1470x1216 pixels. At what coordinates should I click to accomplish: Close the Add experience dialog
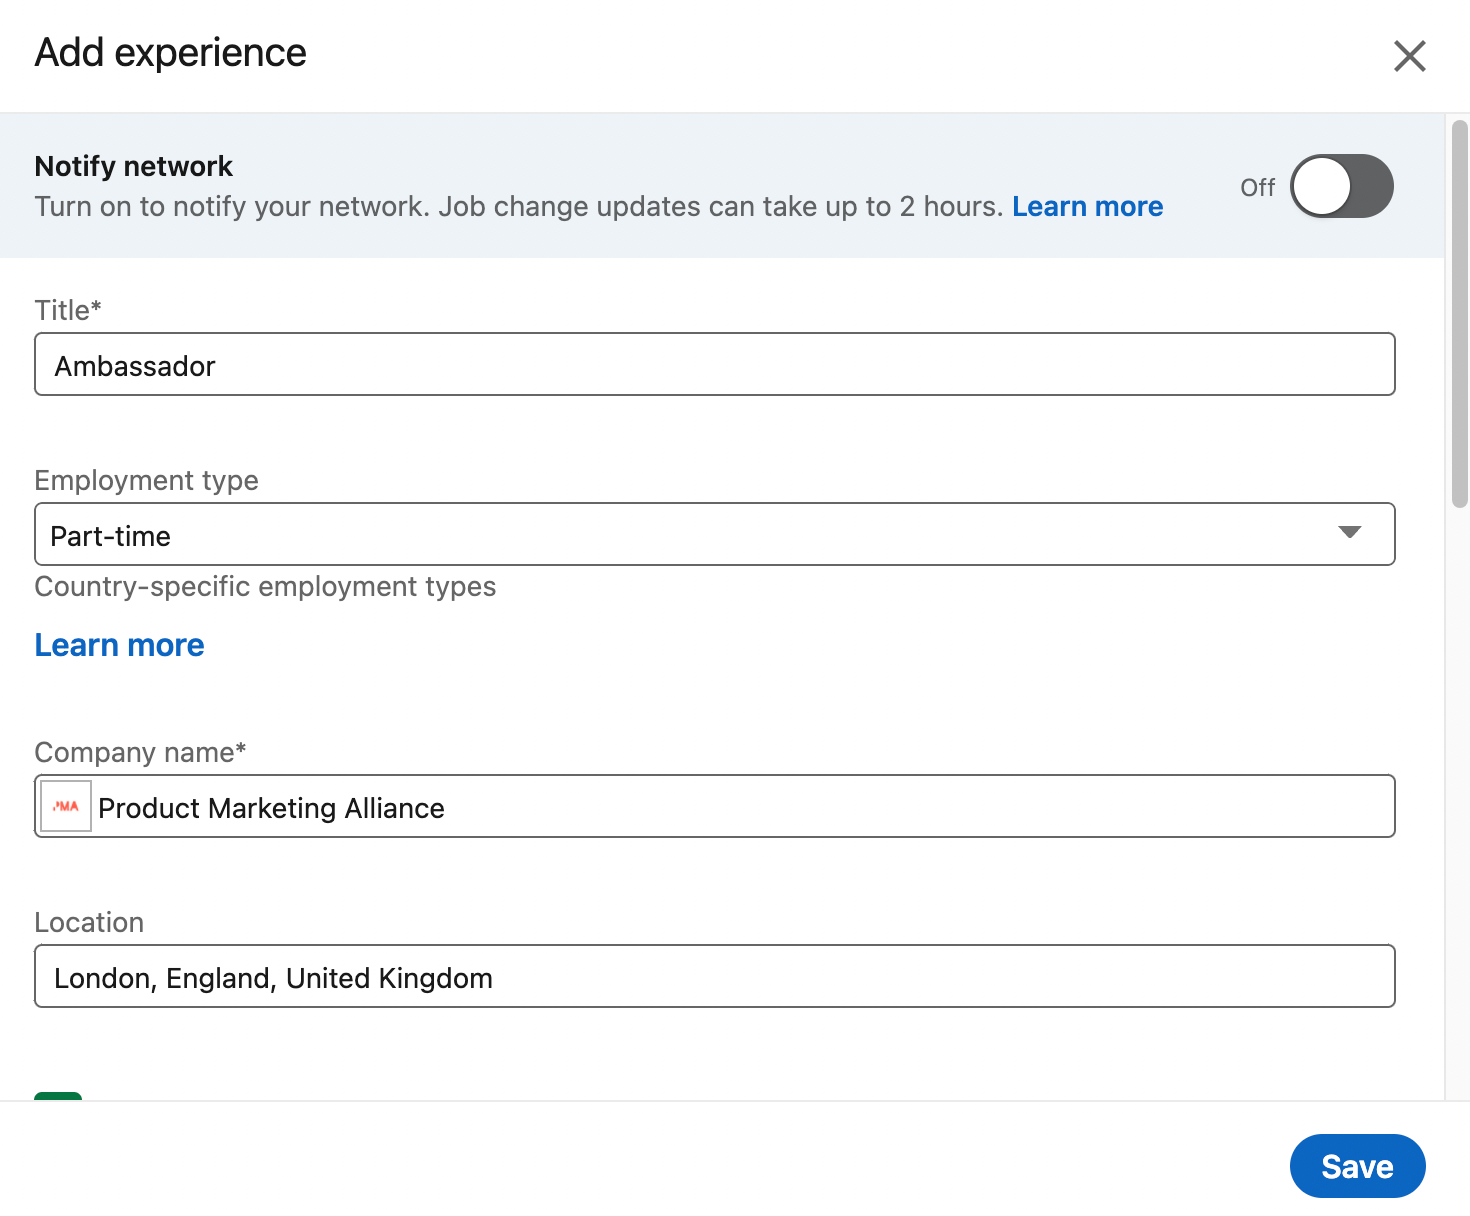point(1410,56)
